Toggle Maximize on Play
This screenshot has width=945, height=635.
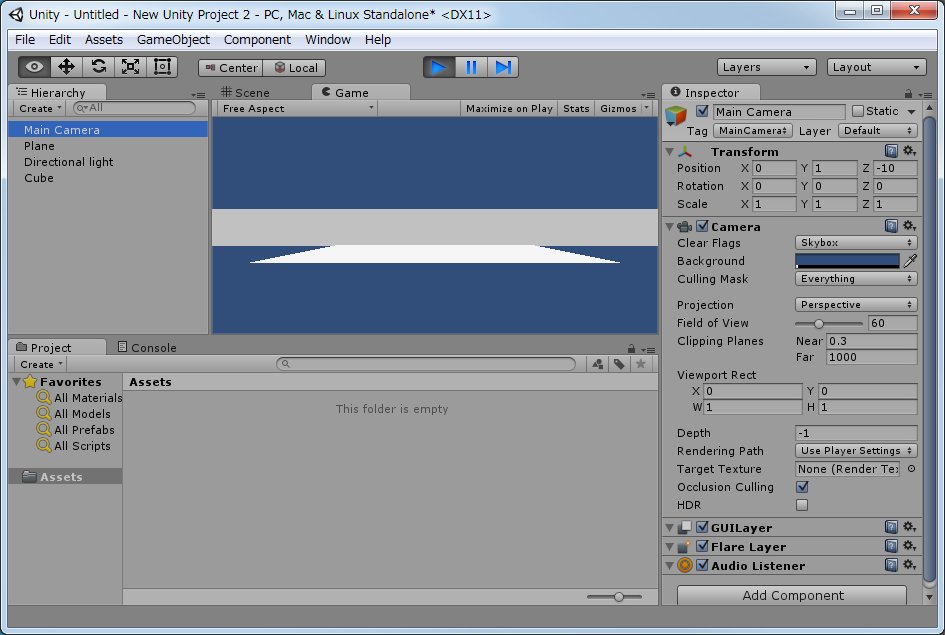tap(509, 108)
